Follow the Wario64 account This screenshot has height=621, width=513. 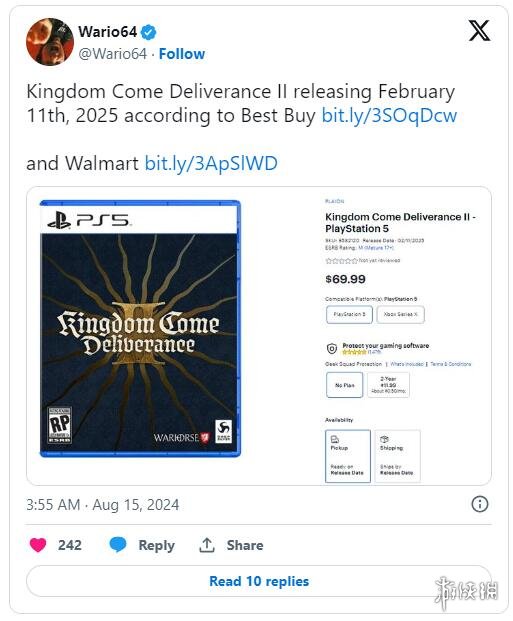tap(182, 54)
